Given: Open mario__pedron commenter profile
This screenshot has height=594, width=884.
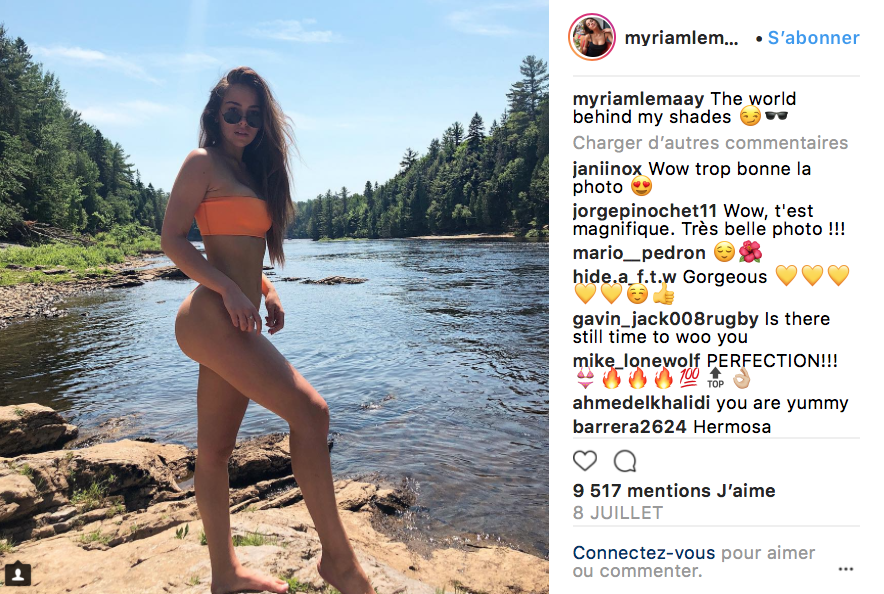Looking at the screenshot, I should [639, 253].
